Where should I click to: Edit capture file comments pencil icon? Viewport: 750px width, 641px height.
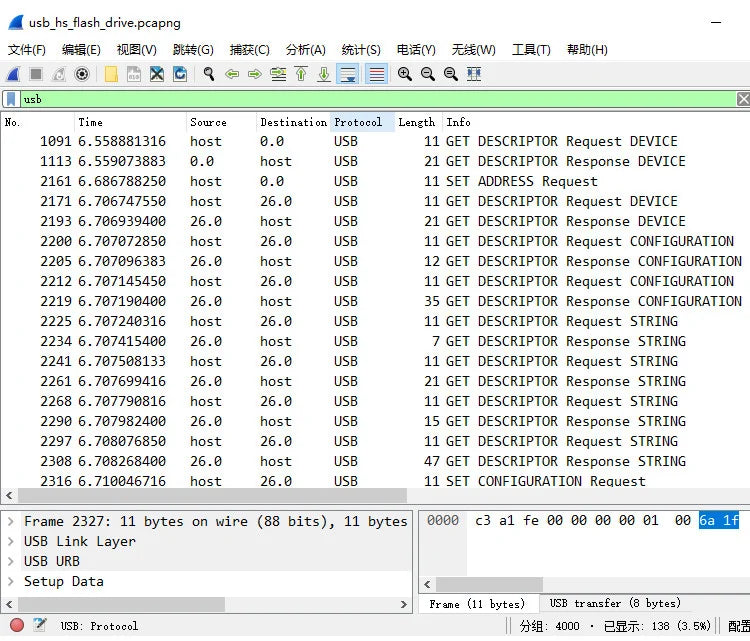[x=40, y=625]
